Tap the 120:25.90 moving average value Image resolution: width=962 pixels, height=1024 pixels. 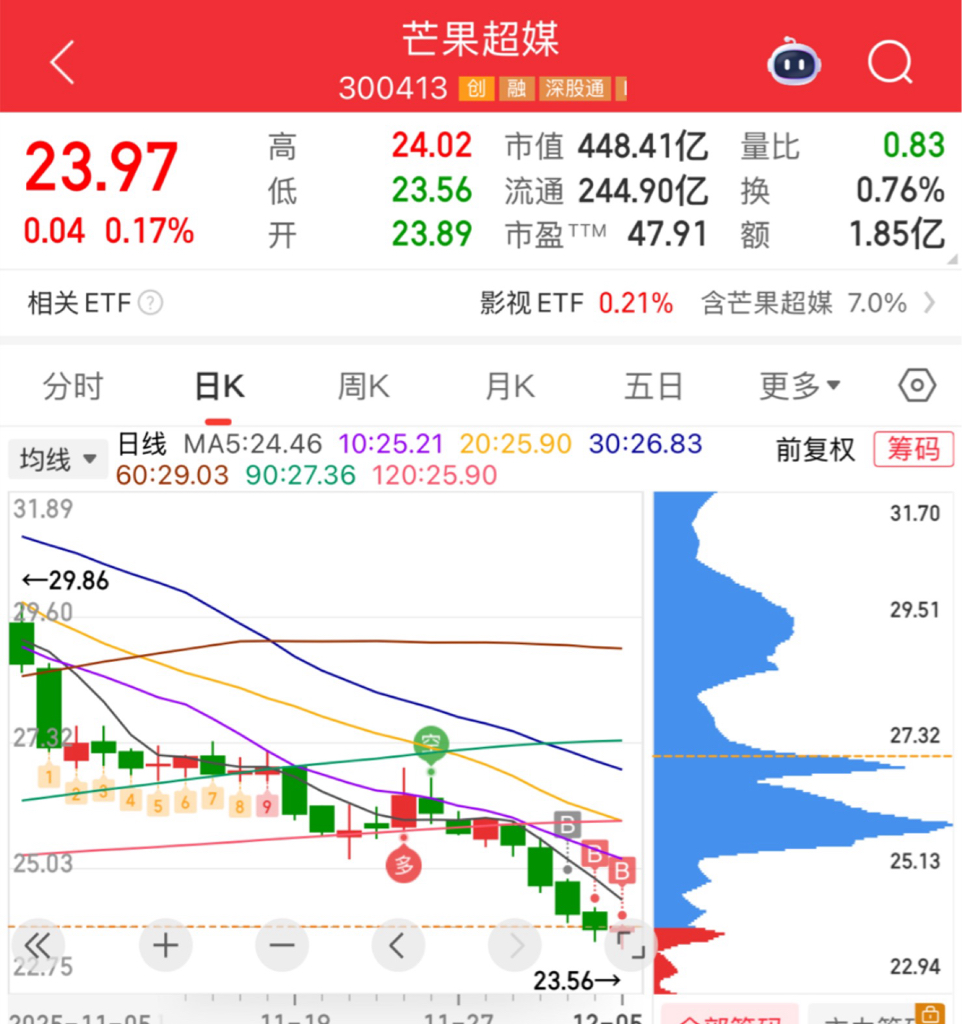[434, 475]
